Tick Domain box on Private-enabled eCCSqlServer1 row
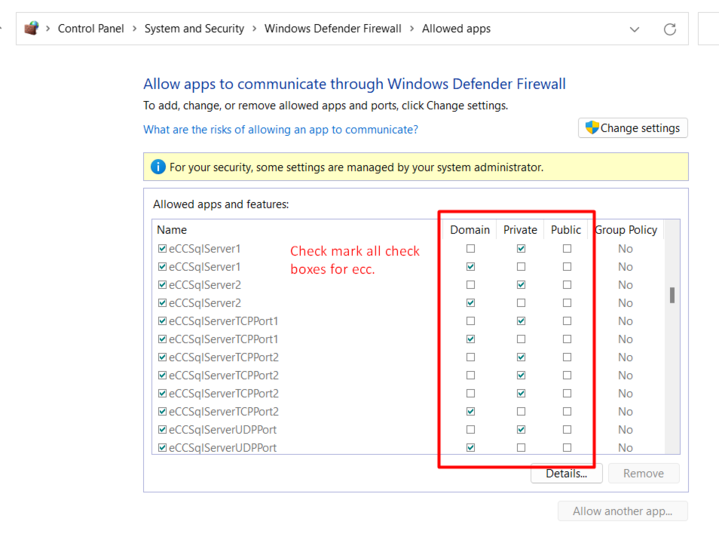Screen dimensions: 719x546 470,248
